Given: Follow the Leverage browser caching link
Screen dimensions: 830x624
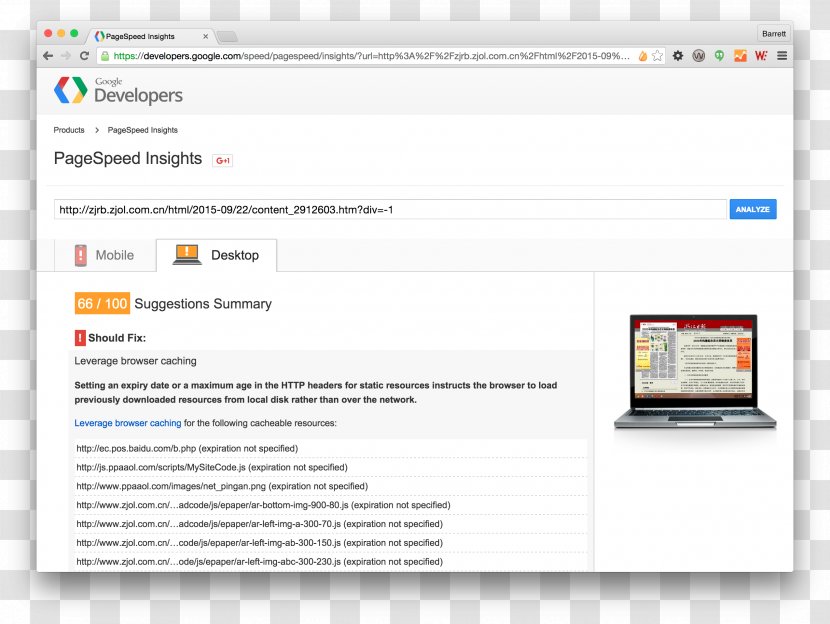Looking at the screenshot, I should [x=128, y=423].
